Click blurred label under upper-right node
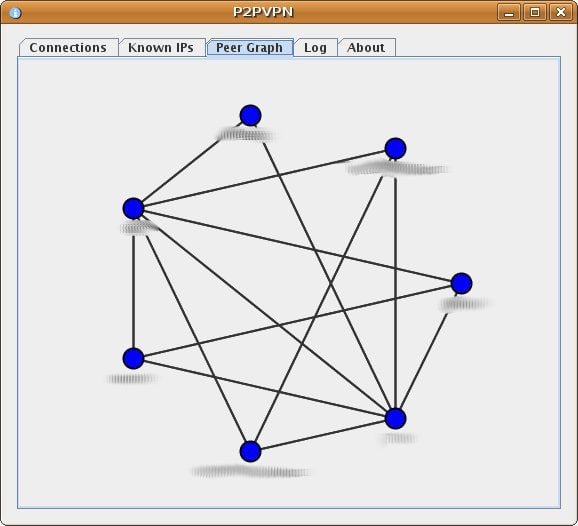Viewport: 578px width, 526px height. 397,168
